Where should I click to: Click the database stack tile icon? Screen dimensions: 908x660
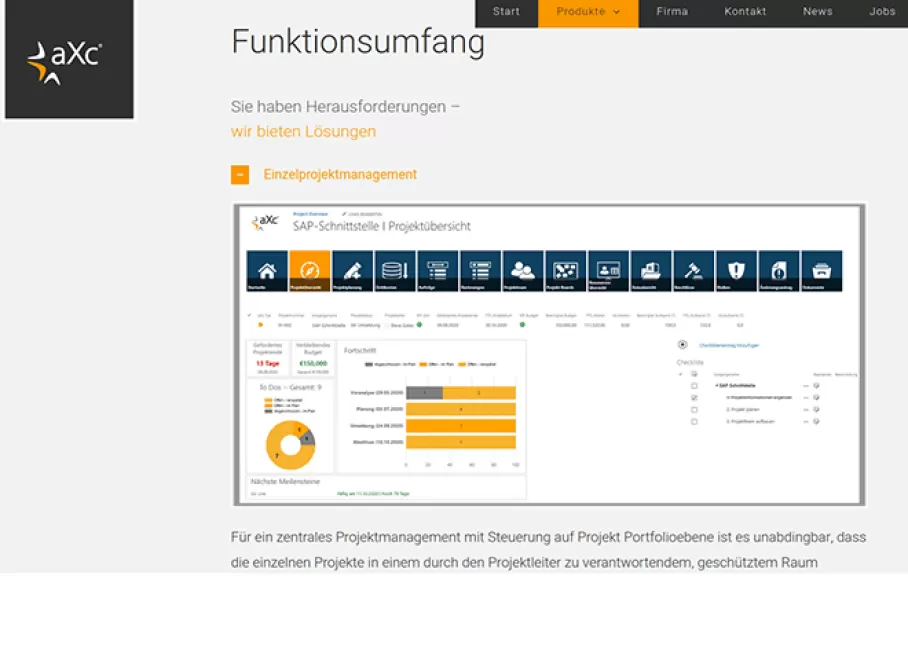point(395,271)
